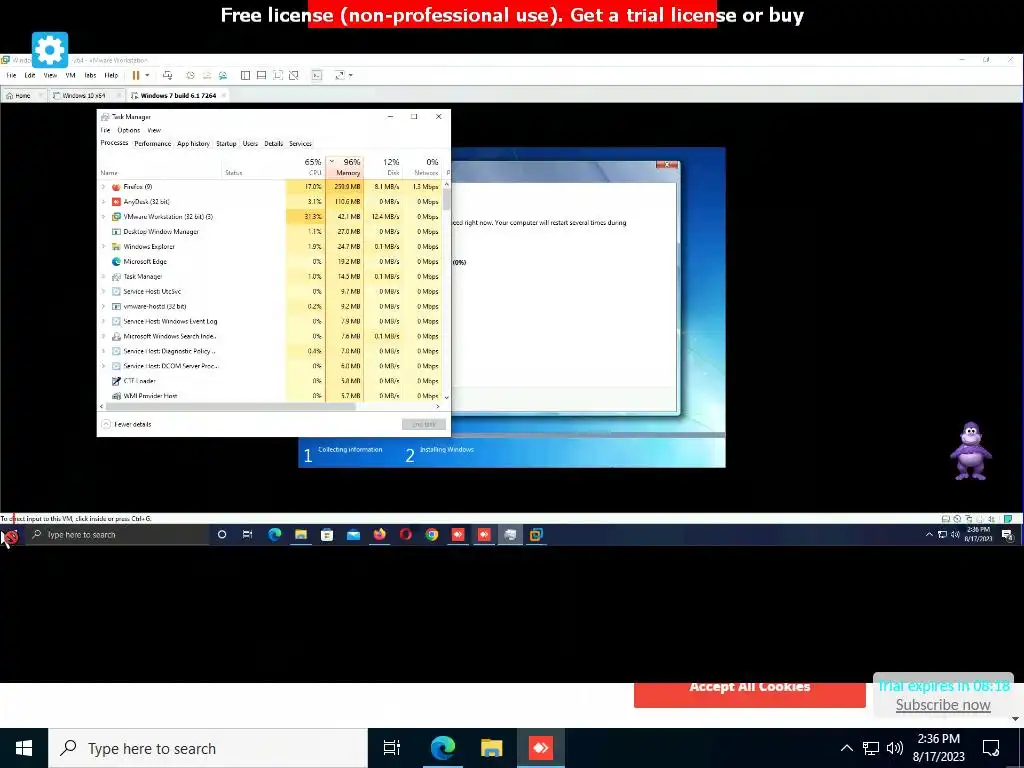Screen dimensions: 1024x768
Task: Switch to Task Manager Performance tab
Action: pos(152,144)
